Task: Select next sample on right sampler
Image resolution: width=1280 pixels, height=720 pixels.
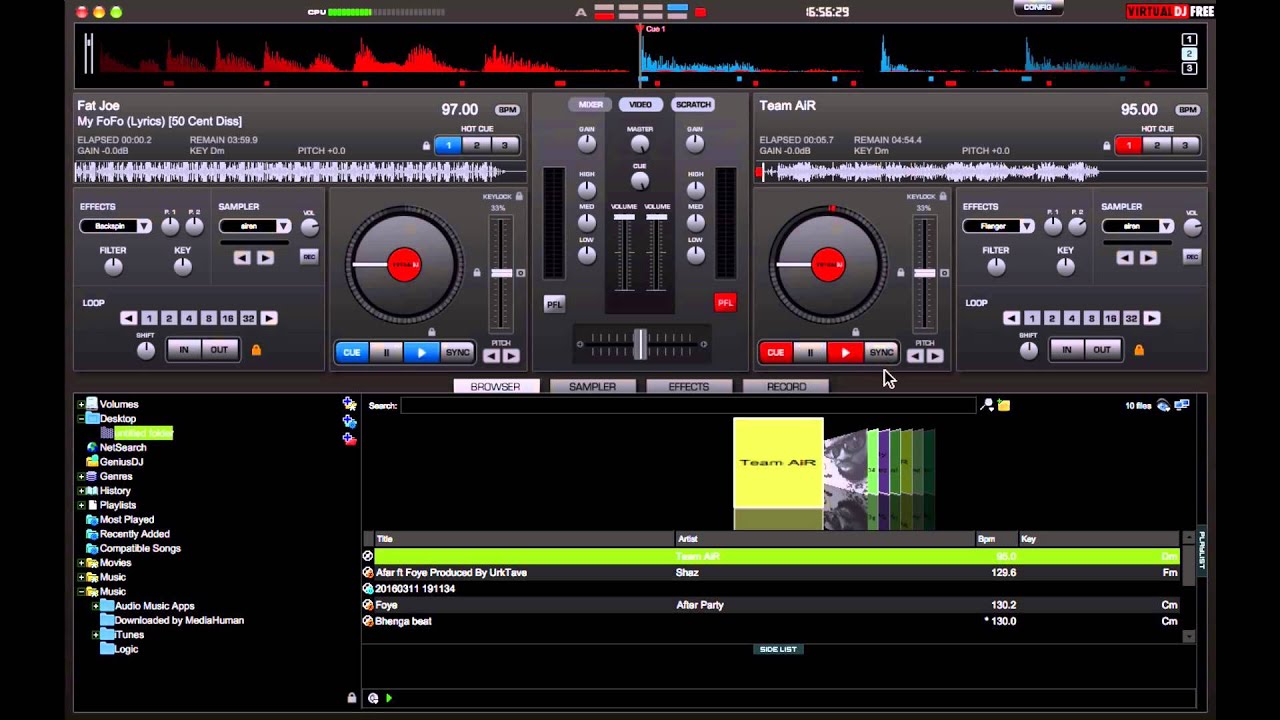Action: pyautogui.click(x=1148, y=258)
